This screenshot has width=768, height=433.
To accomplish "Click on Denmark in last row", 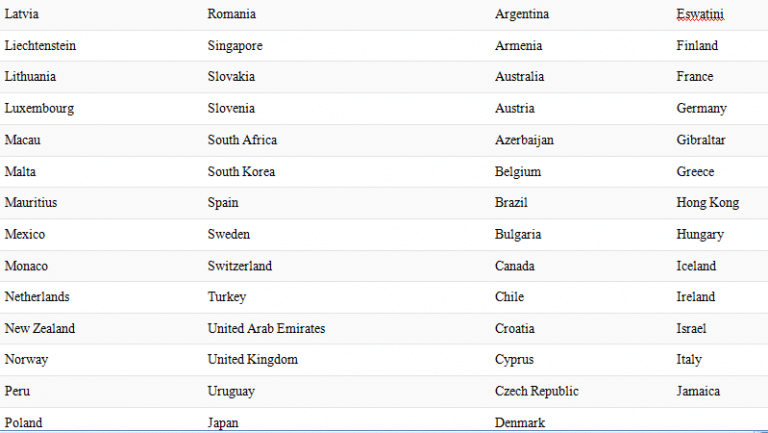I will coord(520,423).
